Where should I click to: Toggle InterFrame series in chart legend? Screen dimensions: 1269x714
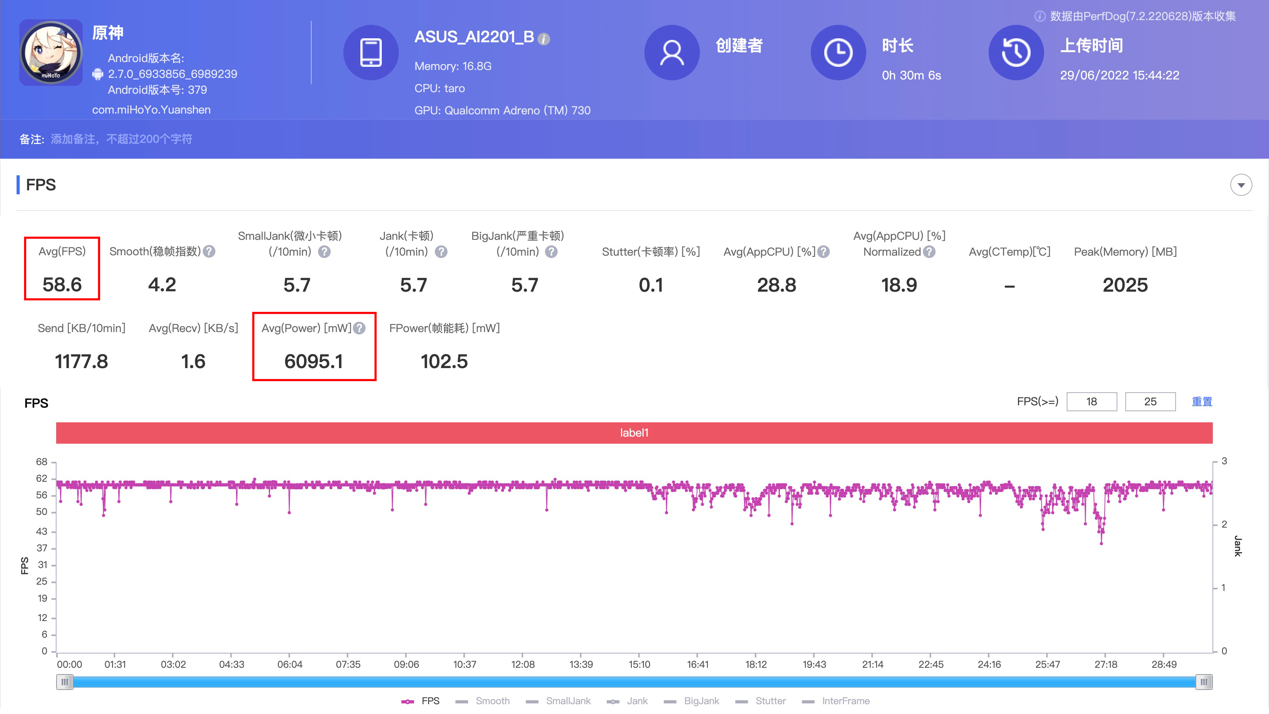pyautogui.click(x=836, y=701)
